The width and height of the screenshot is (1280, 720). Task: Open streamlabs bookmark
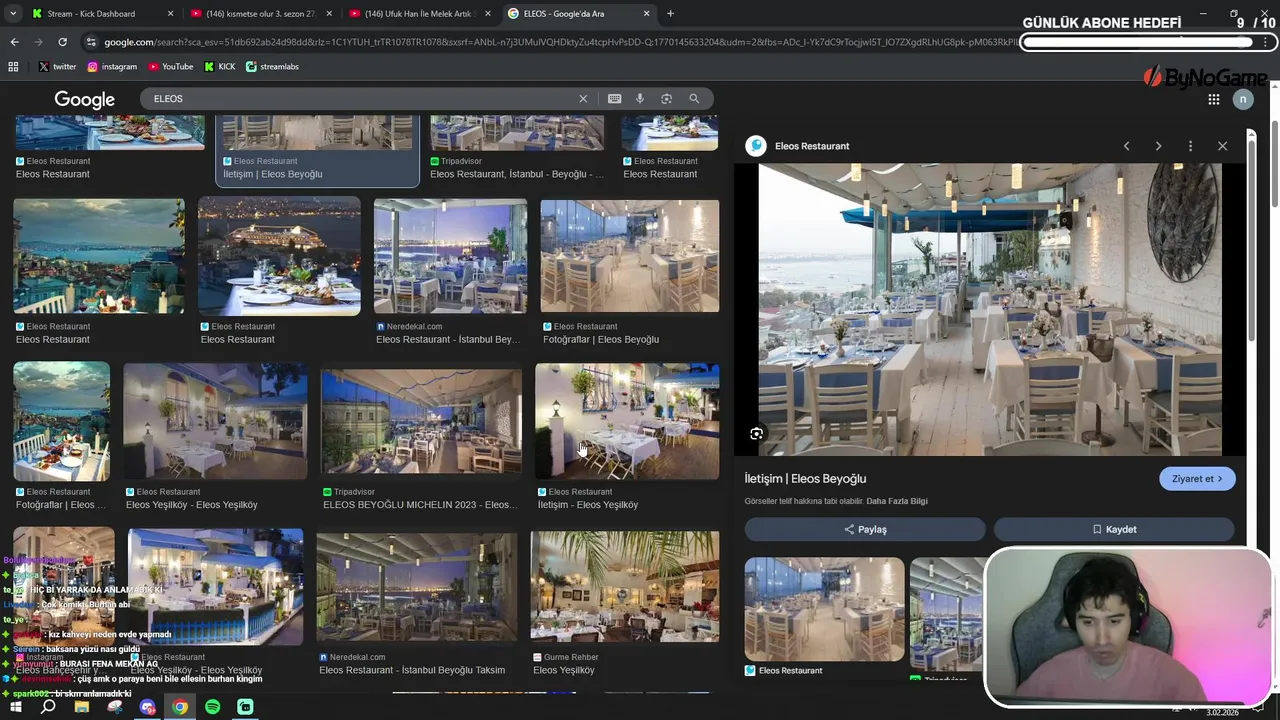[271, 66]
